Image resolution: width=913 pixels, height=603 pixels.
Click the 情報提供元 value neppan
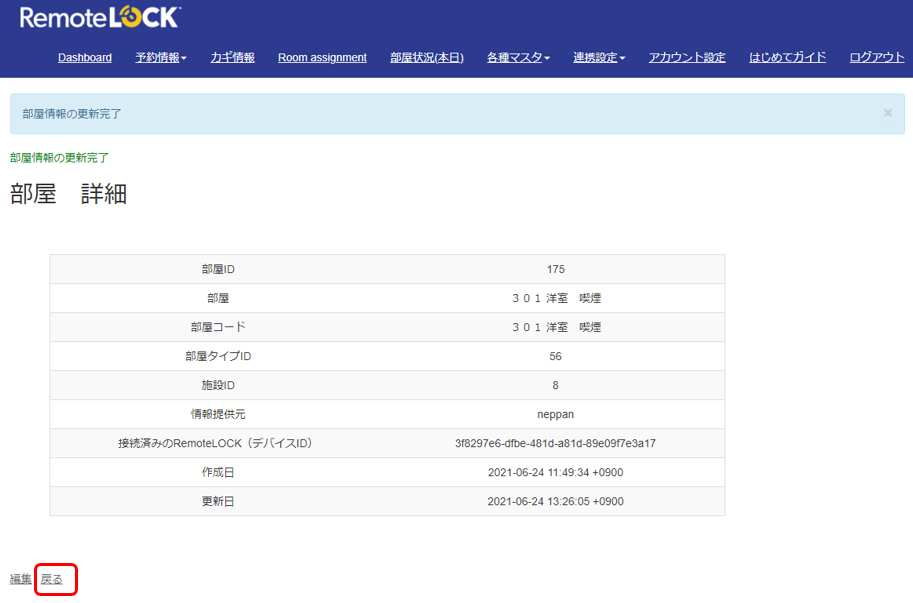pyautogui.click(x=555, y=414)
